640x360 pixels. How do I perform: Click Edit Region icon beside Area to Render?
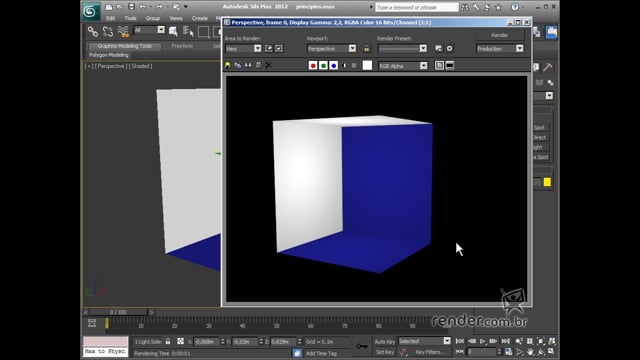click(x=269, y=49)
